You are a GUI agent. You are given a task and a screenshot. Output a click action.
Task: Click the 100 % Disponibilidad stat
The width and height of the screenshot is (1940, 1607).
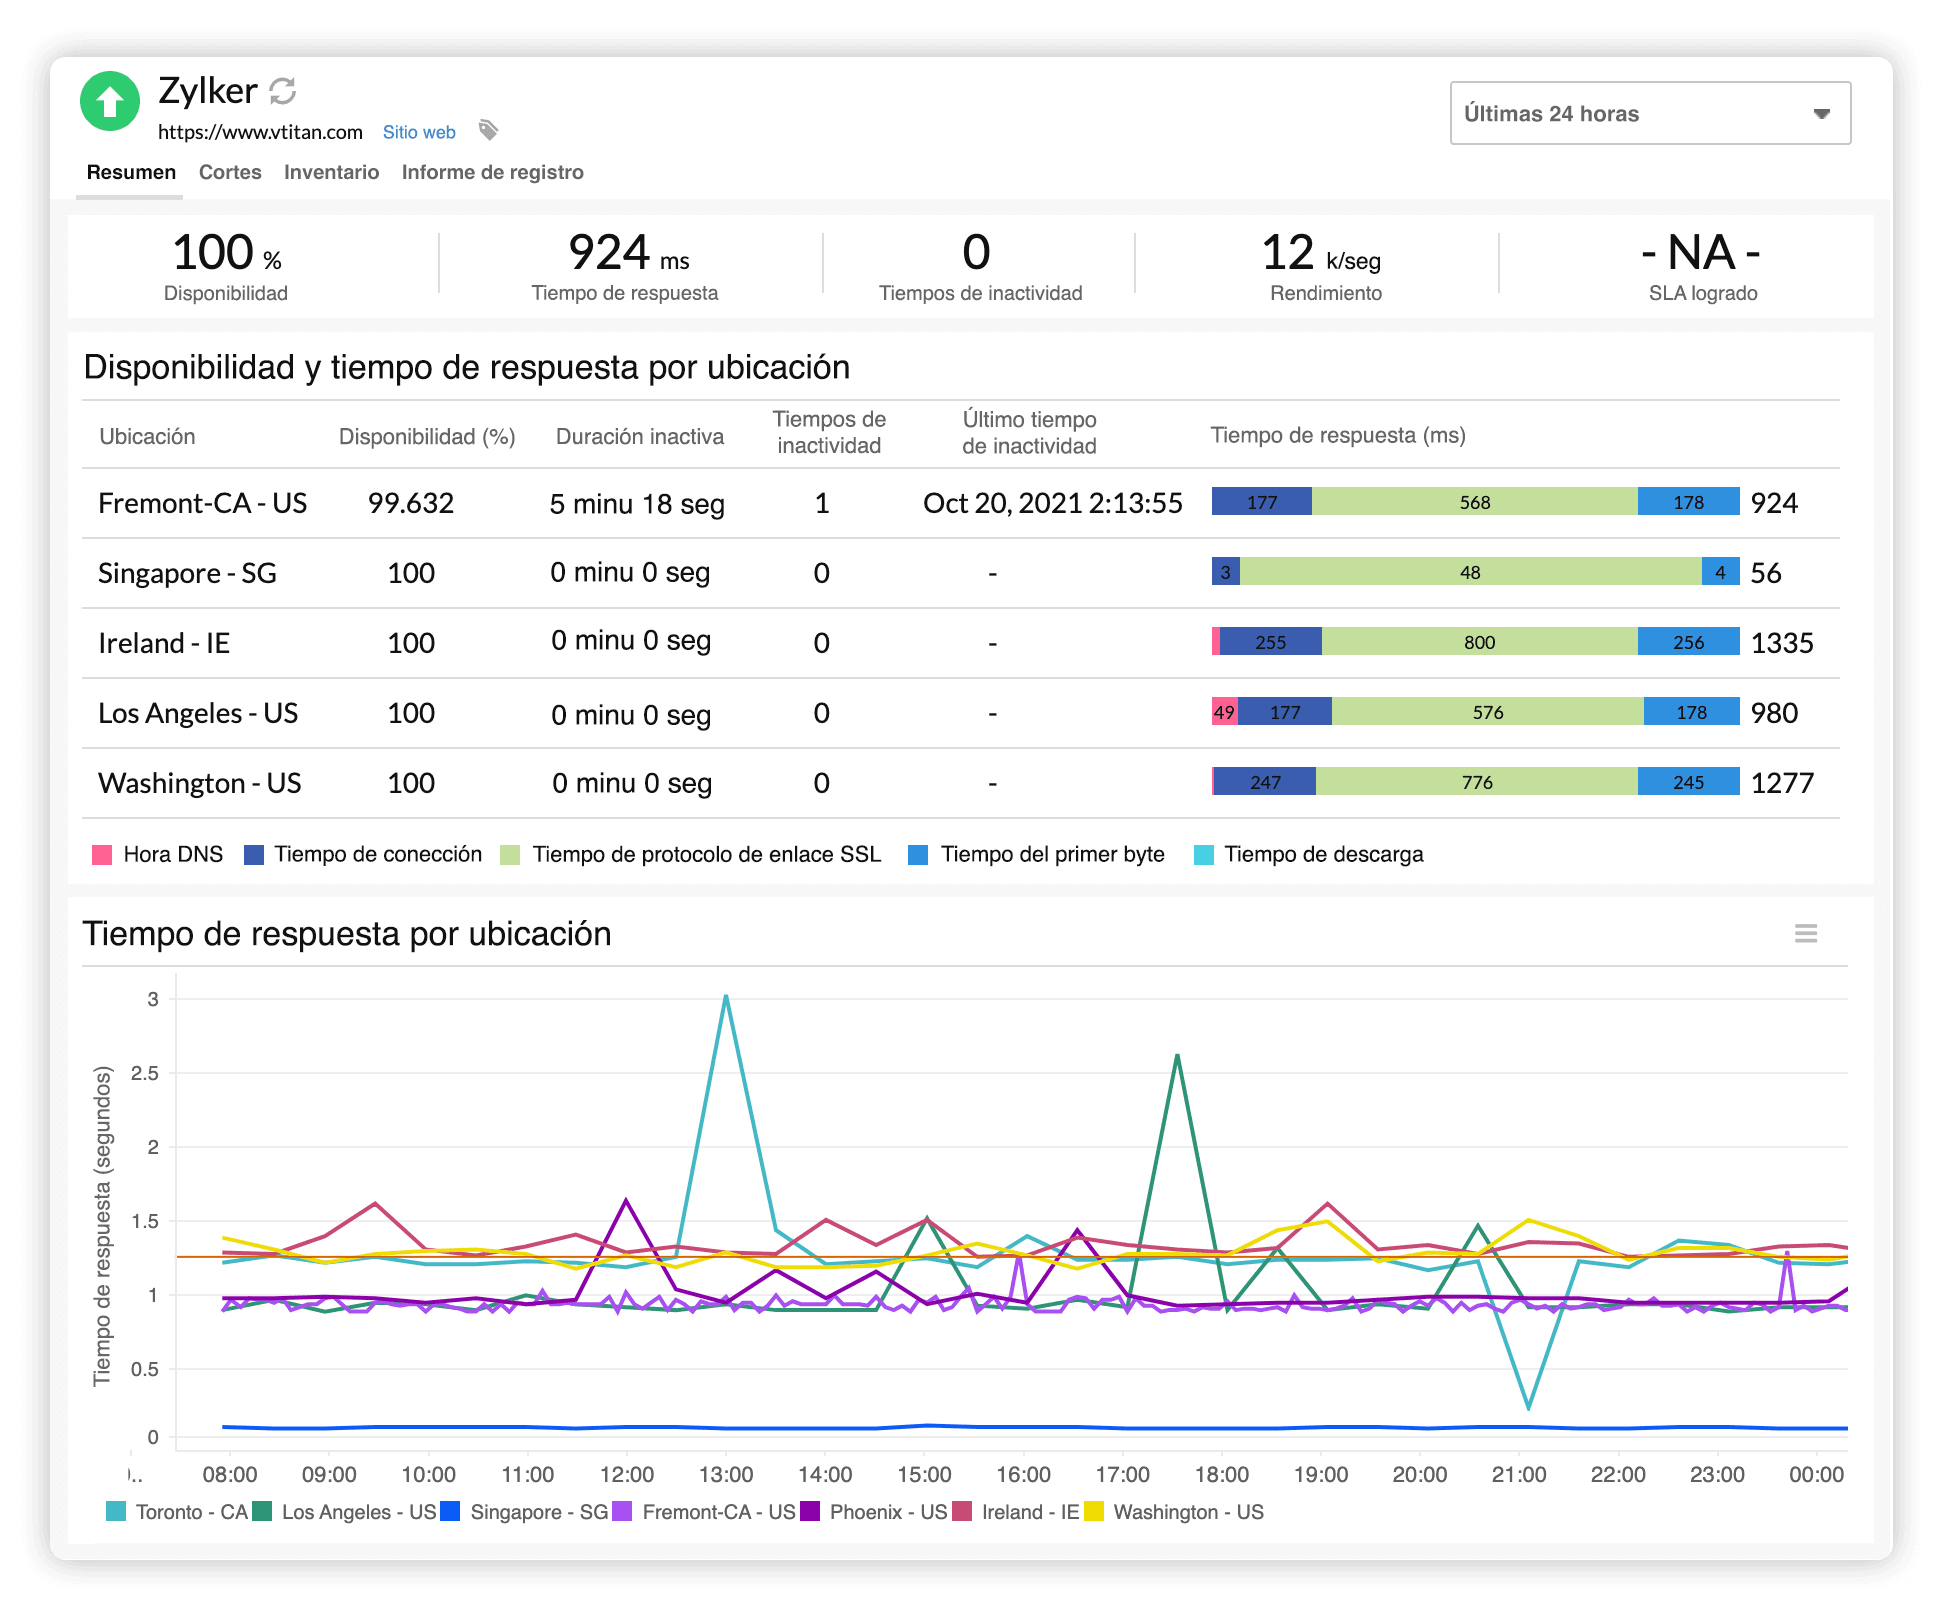(226, 266)
